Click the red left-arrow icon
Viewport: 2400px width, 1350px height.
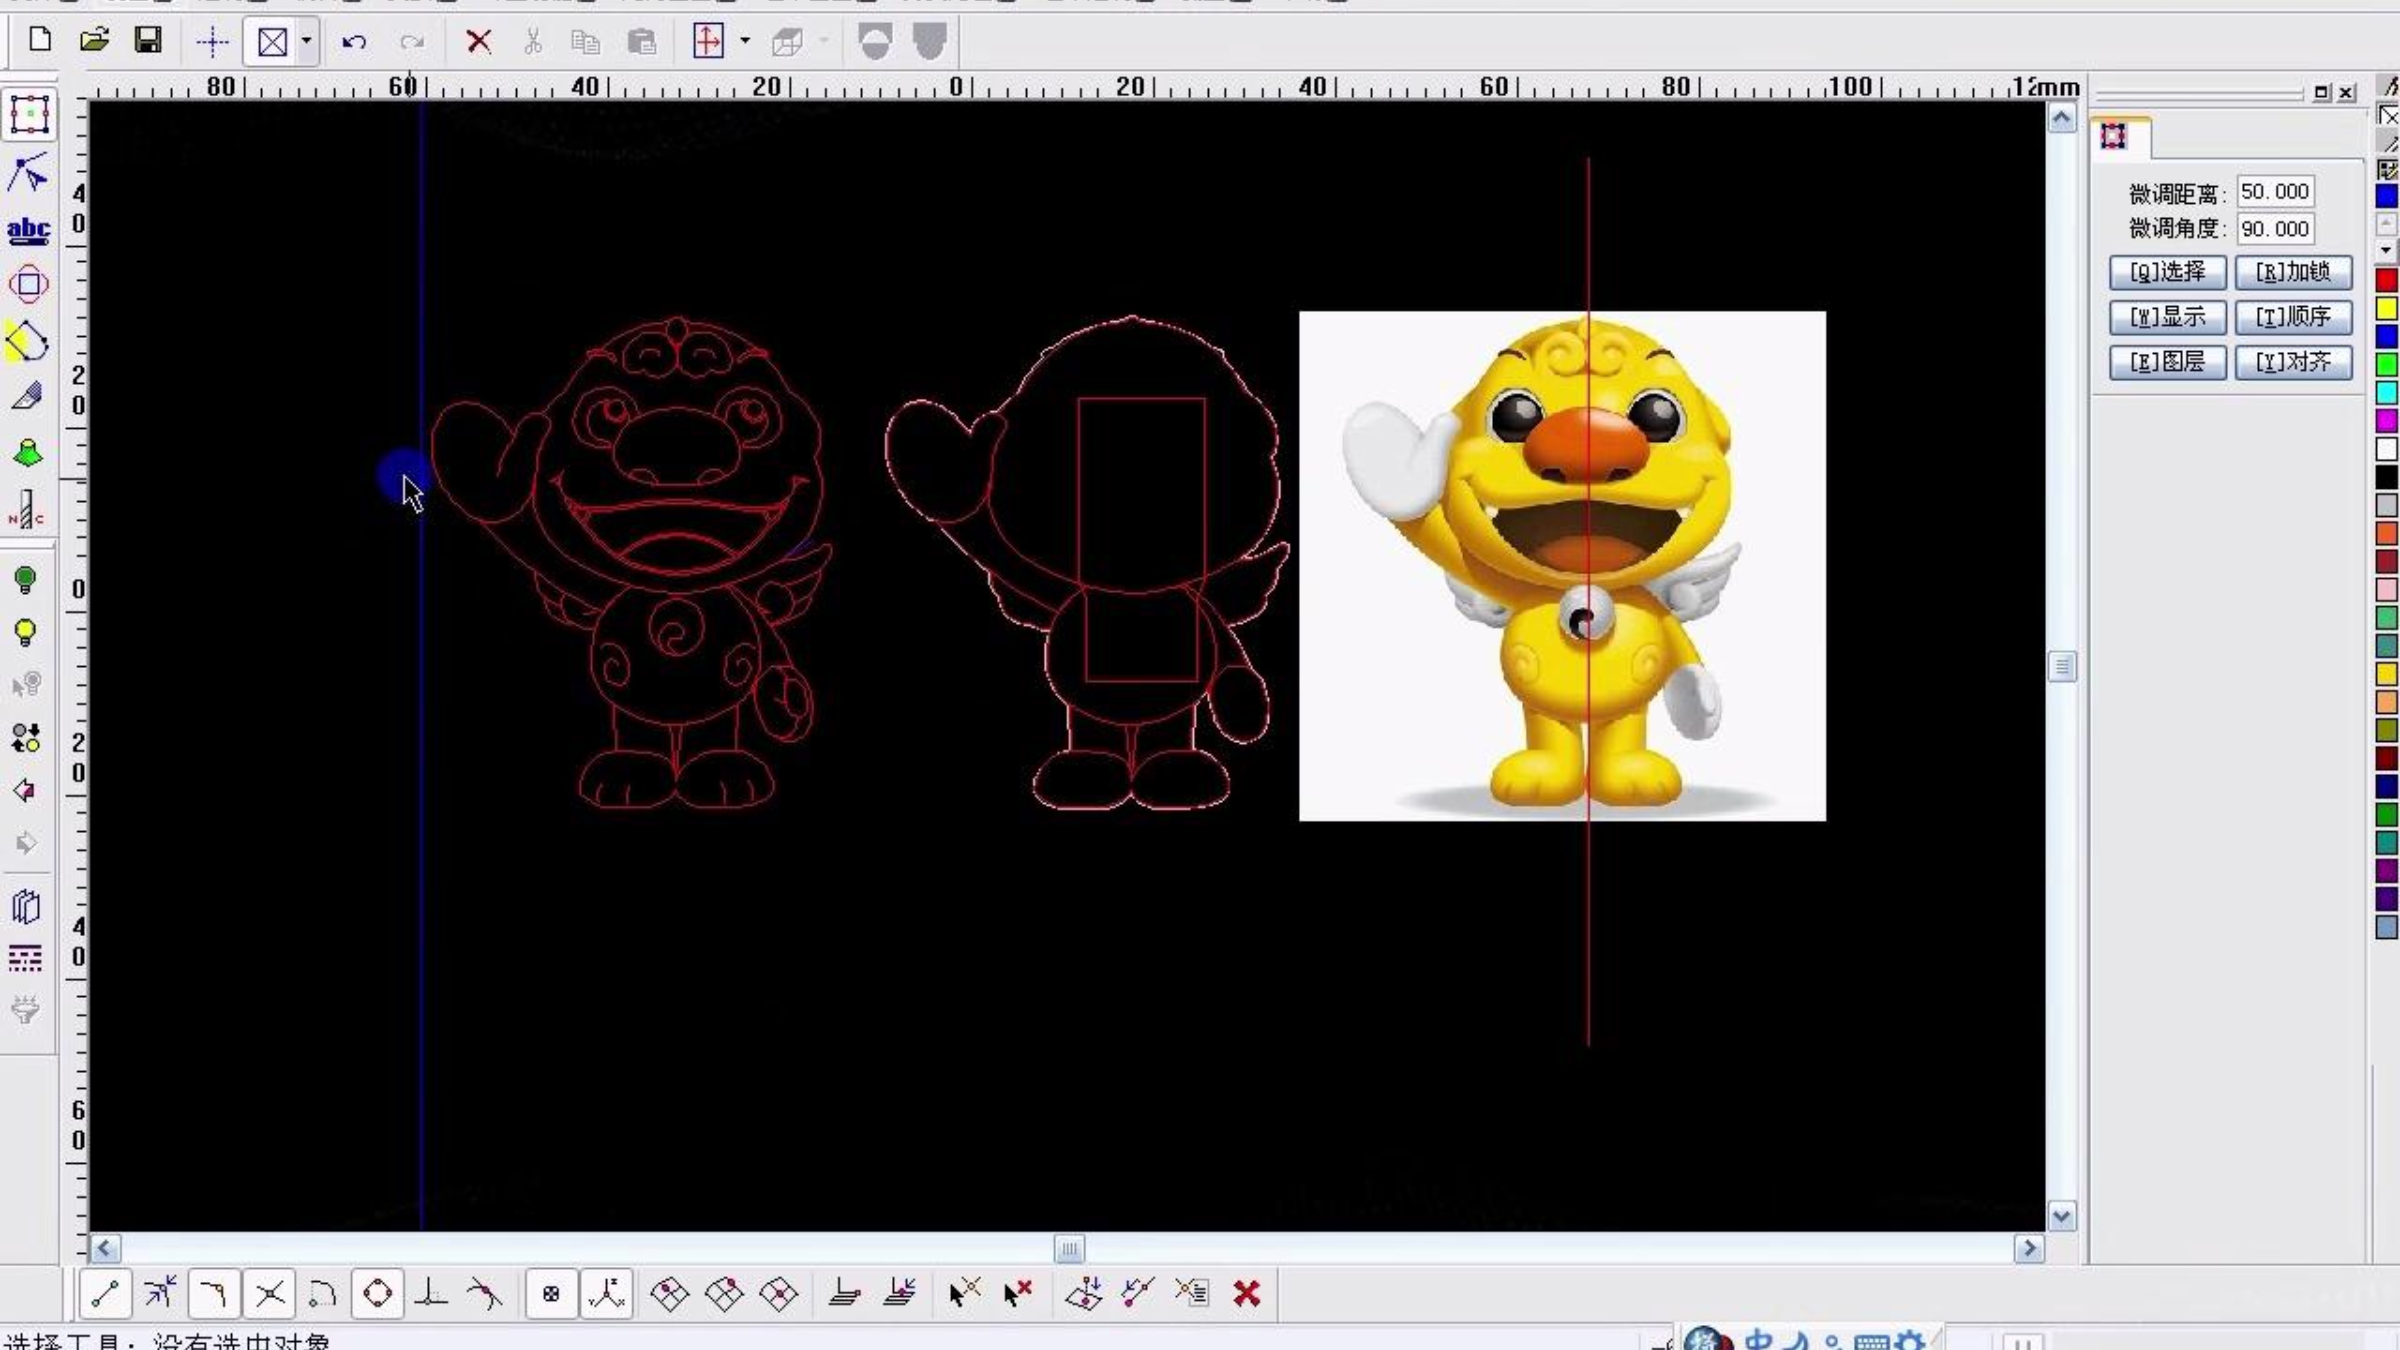[26, 791]
